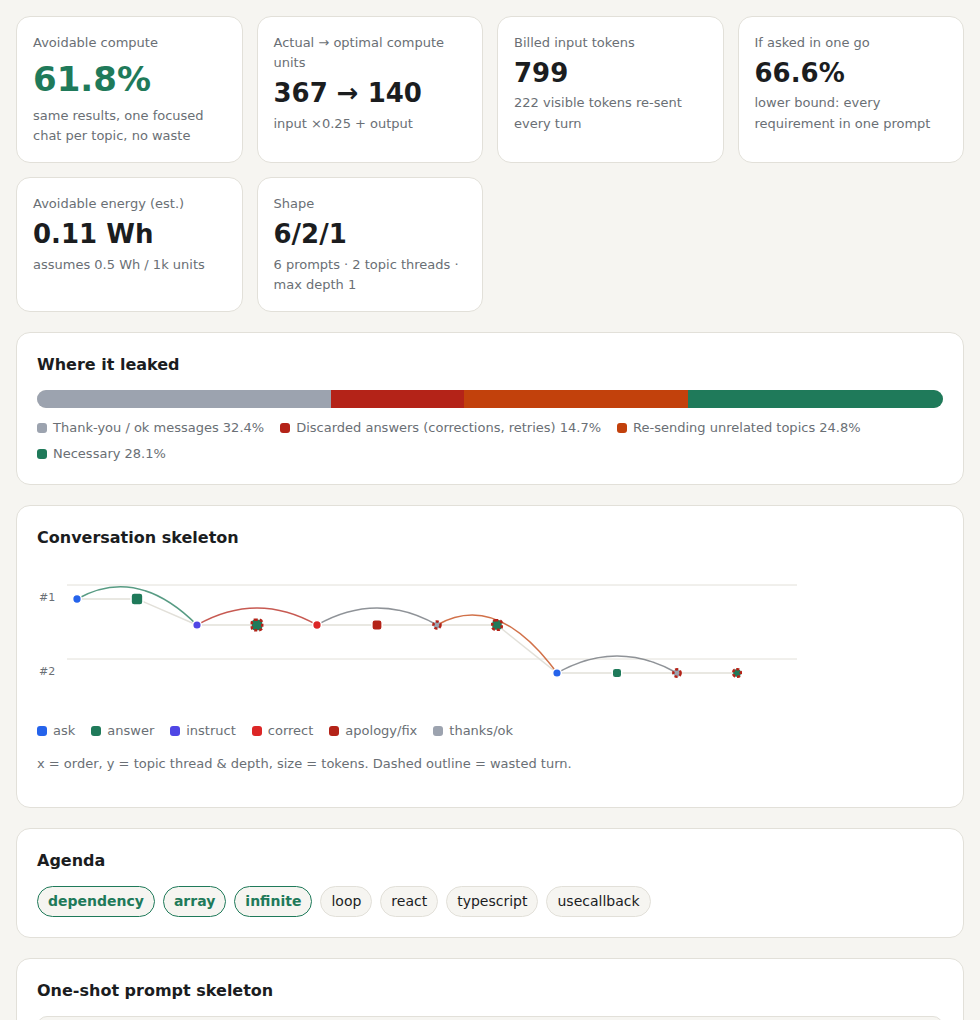Select the red apology/fix square node in the skeleton
Screen dimensions: 980x1020
click(x=377, y=625)
